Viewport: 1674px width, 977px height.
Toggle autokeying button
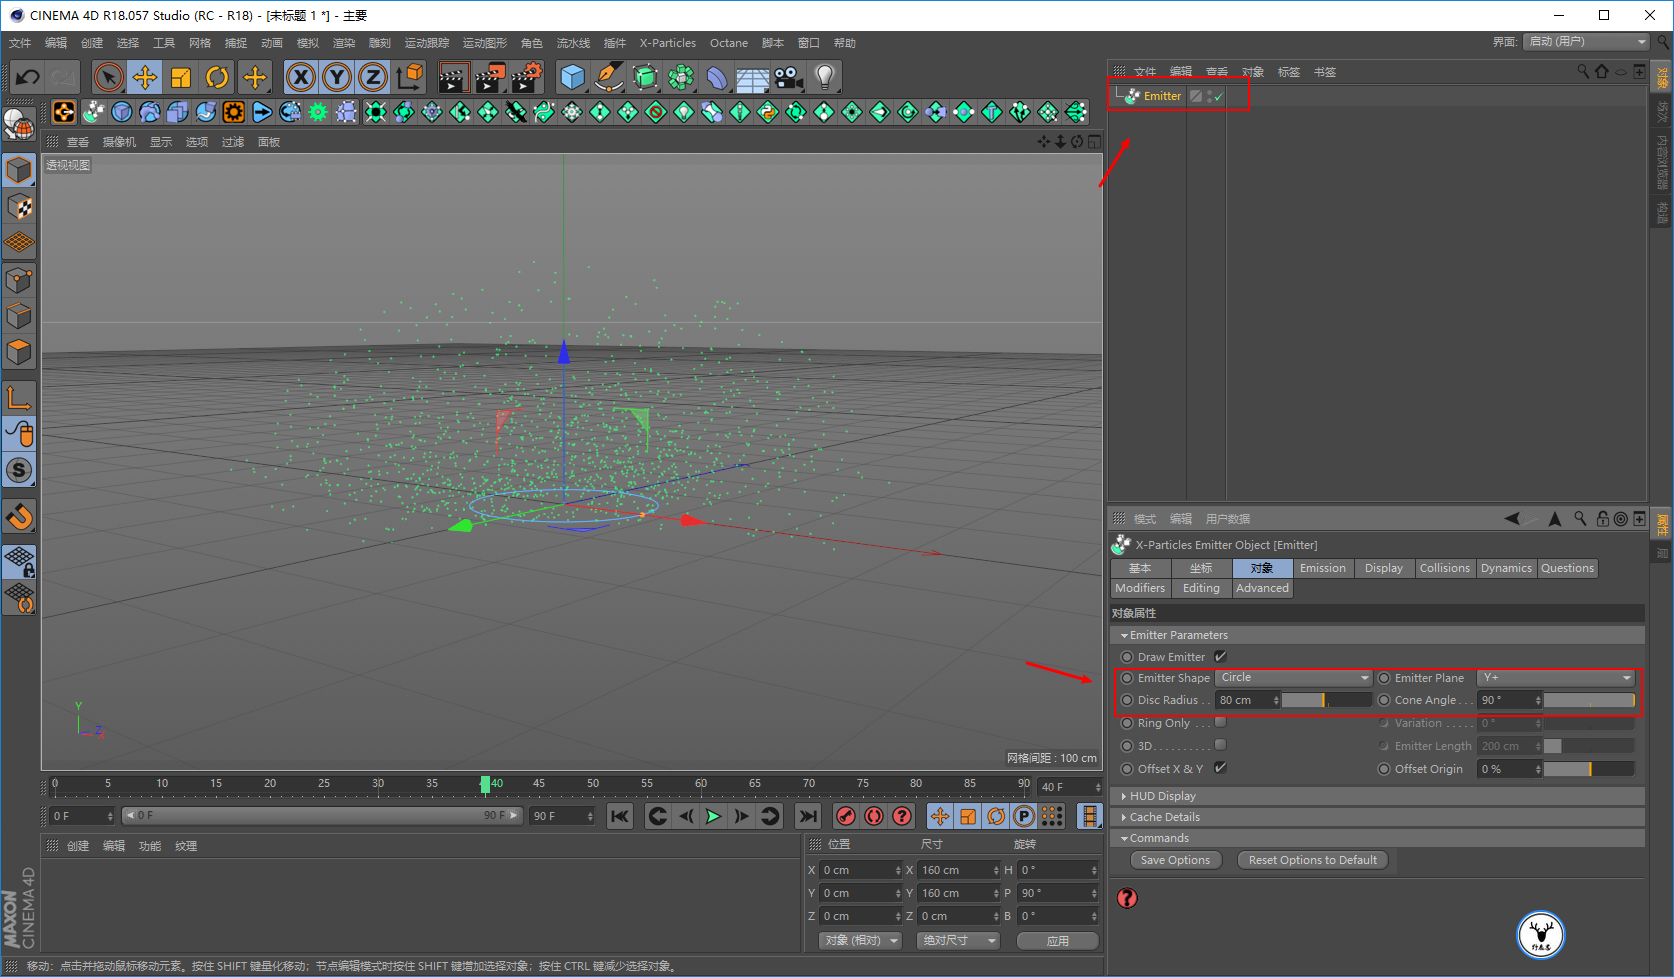coord(874,816)
